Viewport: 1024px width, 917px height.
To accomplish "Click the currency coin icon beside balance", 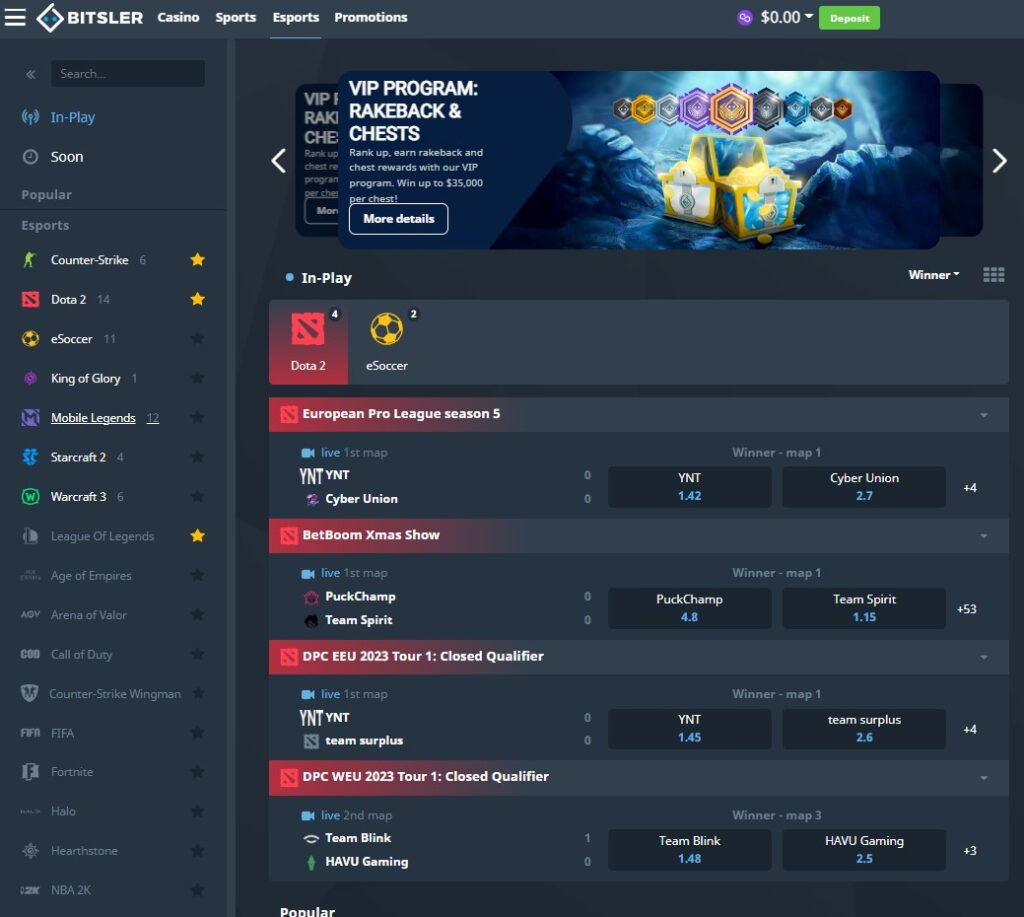I will click(744, 18).
